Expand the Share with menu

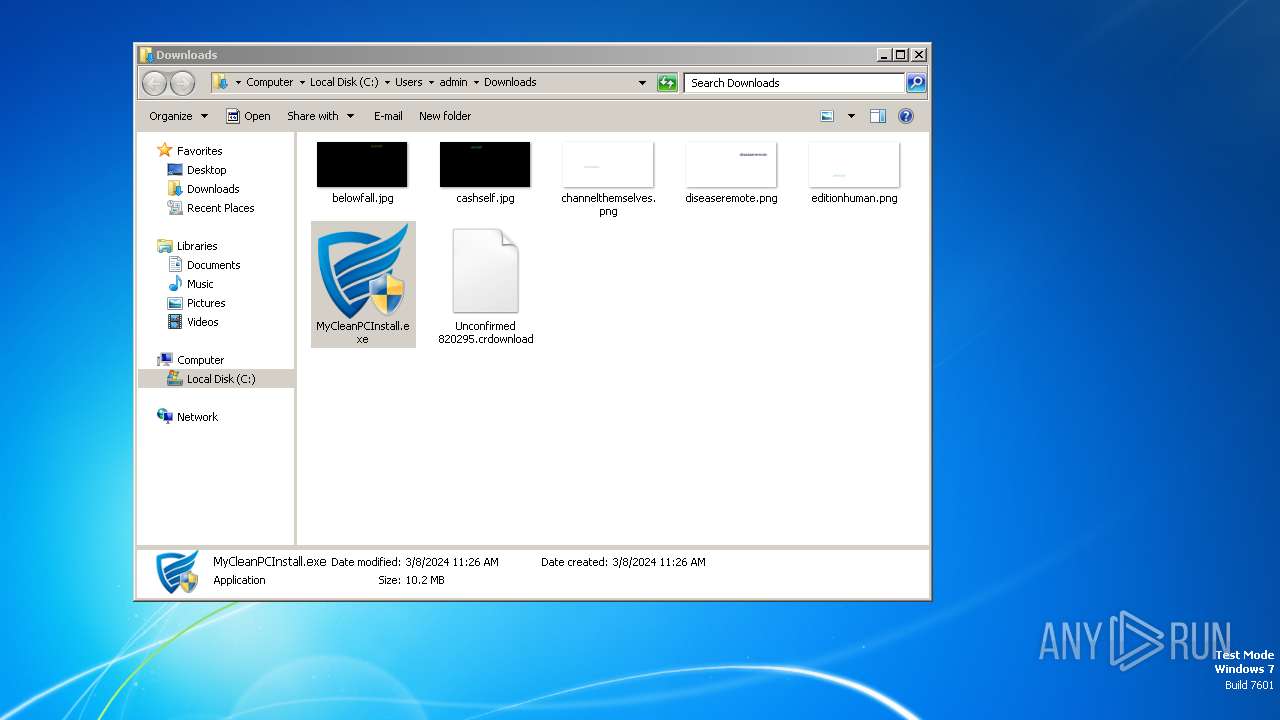[x=320, y=116]
